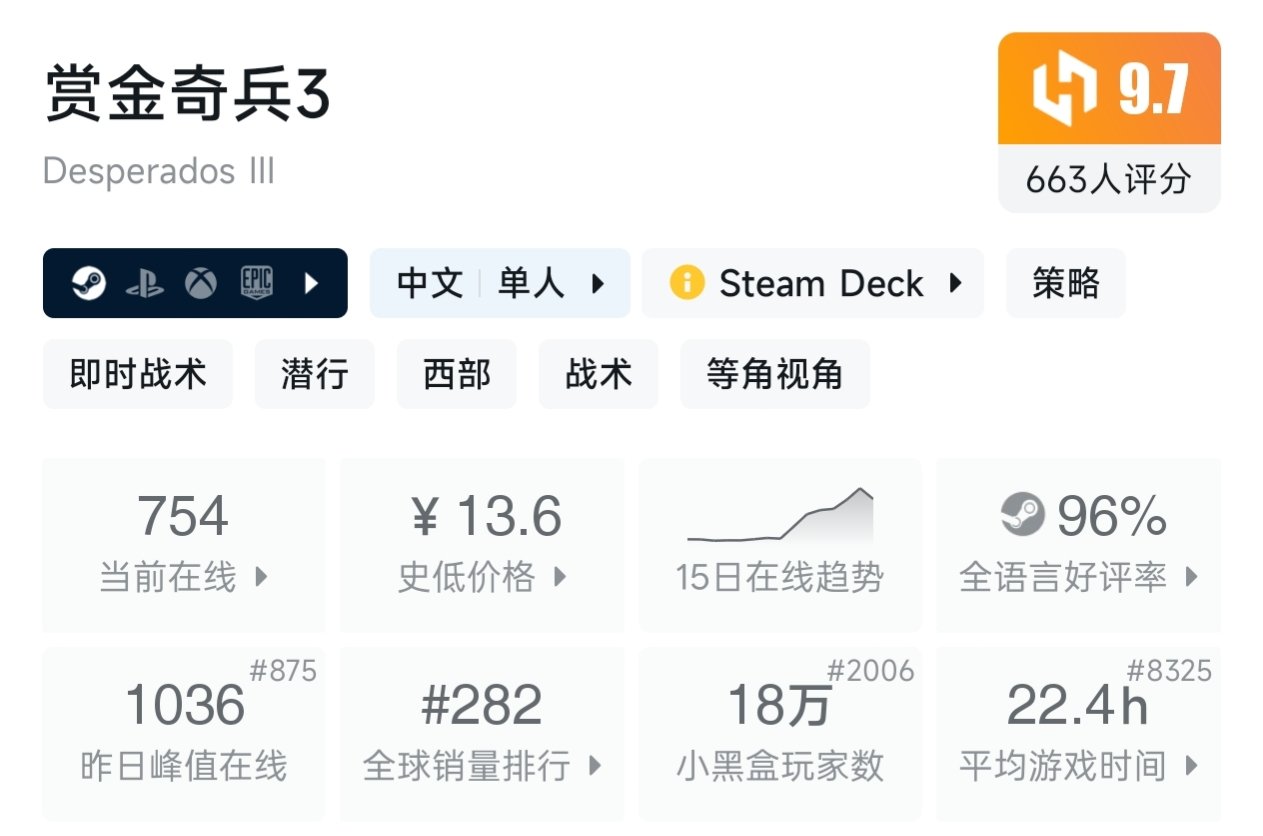Expand the platforms list arrow
Viewport: 1263px width, 836px height.
311,284
